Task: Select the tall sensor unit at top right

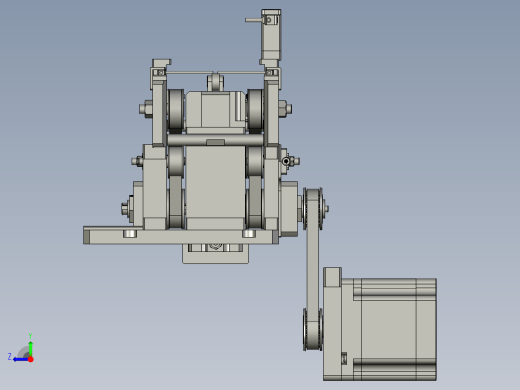Action: pyautogui.click(x=271, y=35)
